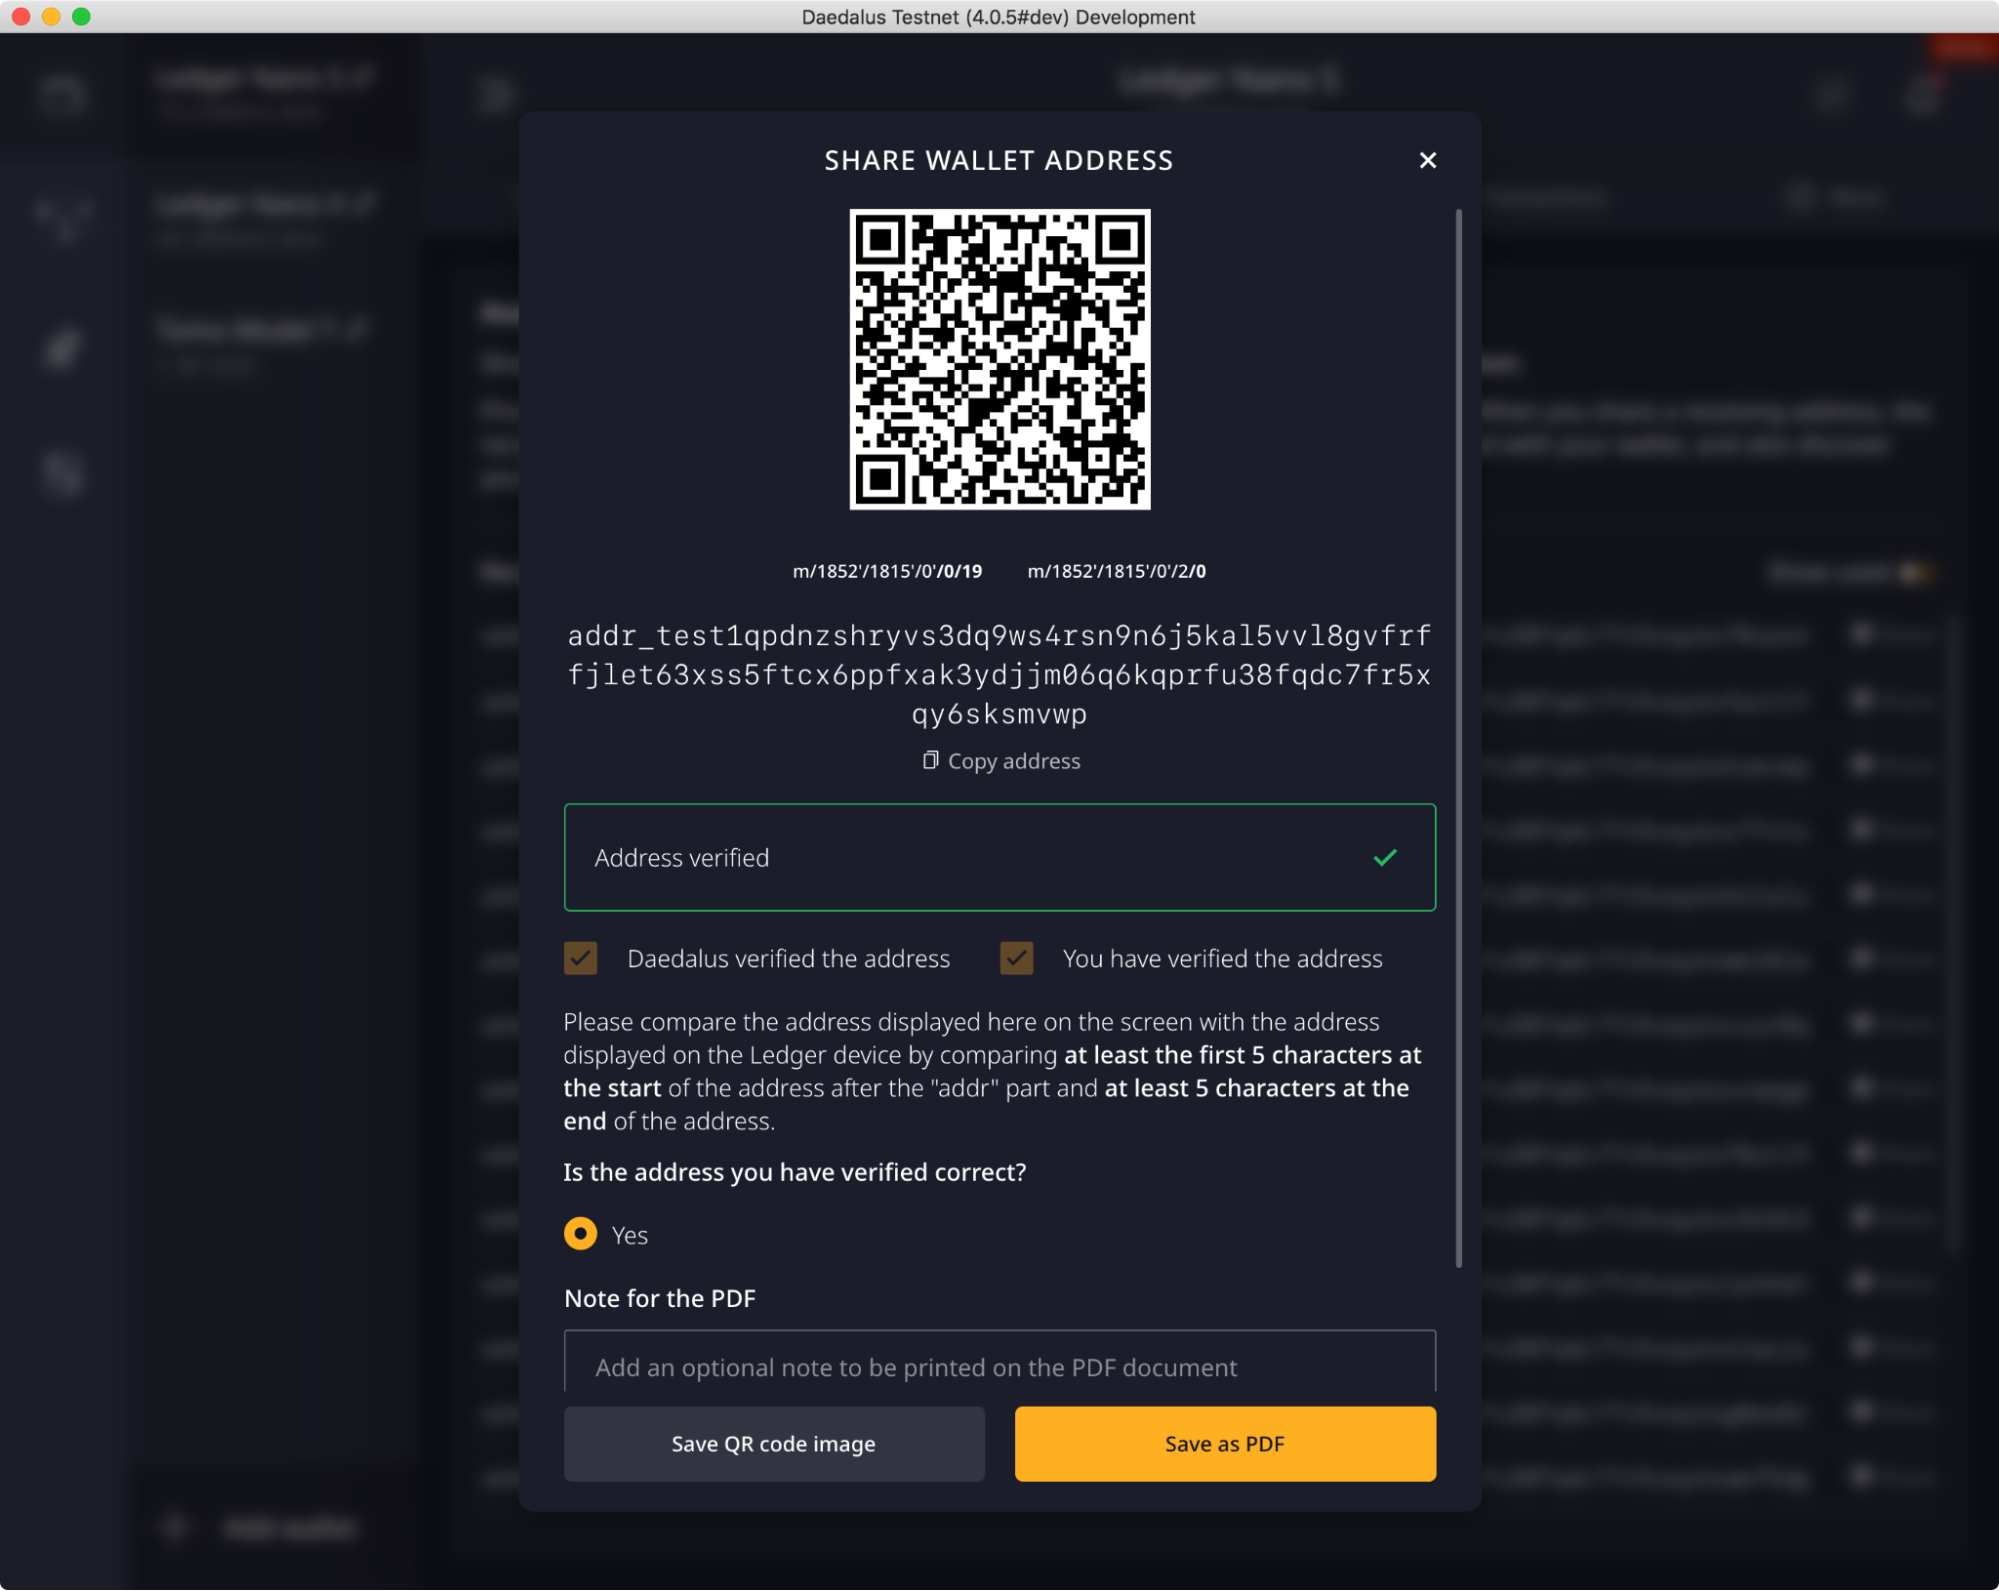Click the 'Note for the PDF' label
Screen dimensions: 1999x1591
click(x=660, y=1298)
